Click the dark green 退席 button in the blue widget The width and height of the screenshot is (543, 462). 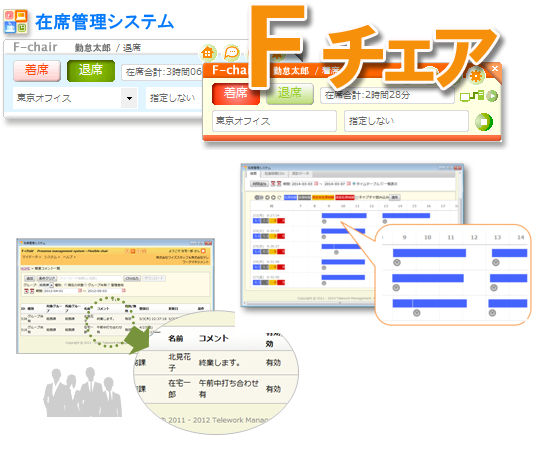point(91,70)
